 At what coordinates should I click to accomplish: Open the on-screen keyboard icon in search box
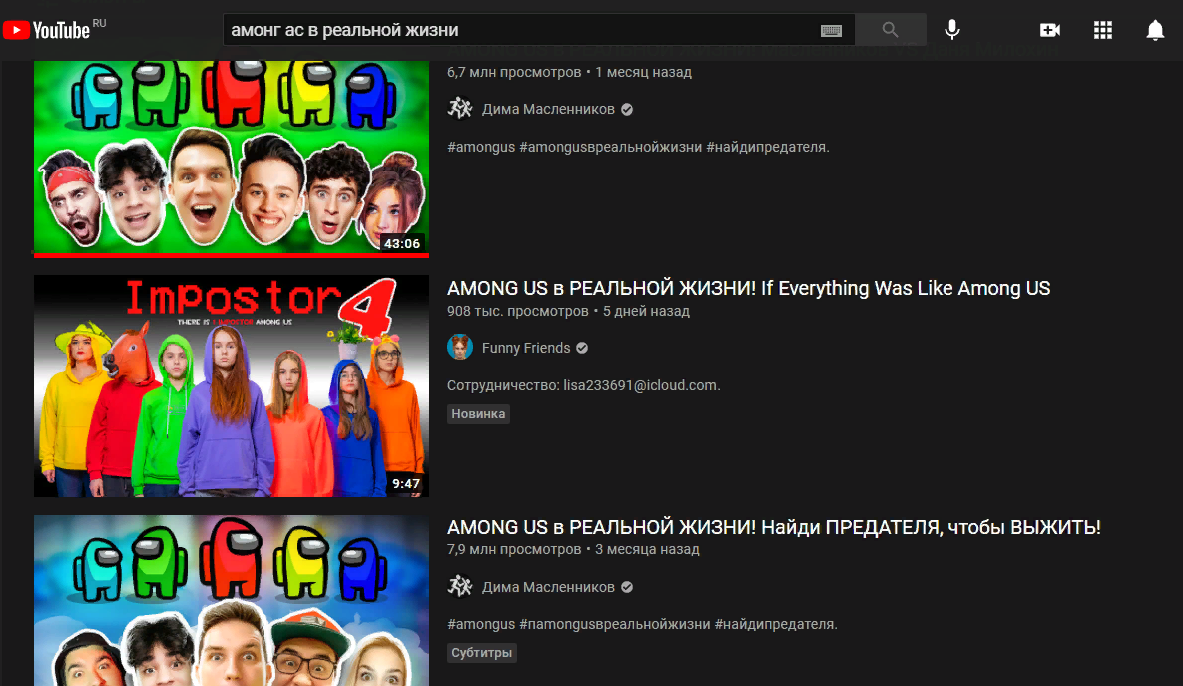[x=831, y=31]
